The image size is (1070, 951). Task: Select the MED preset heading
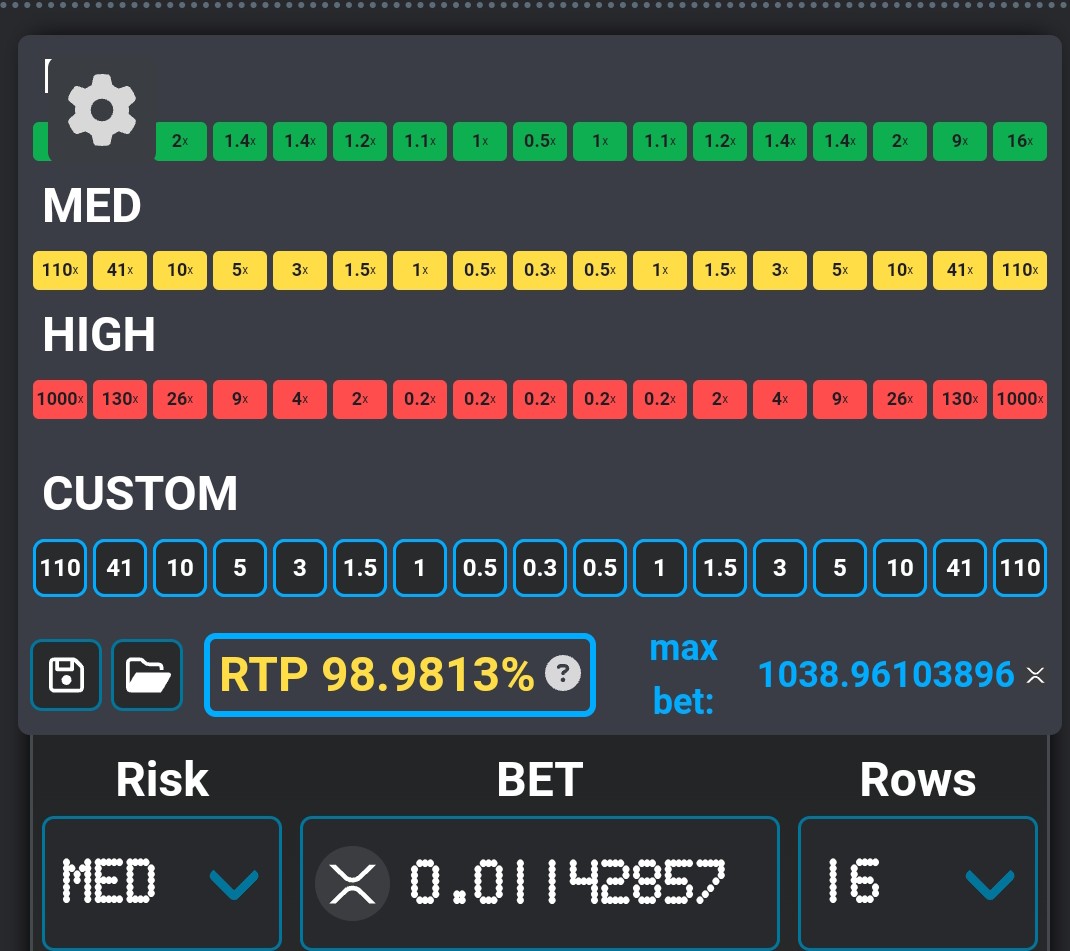92,206
